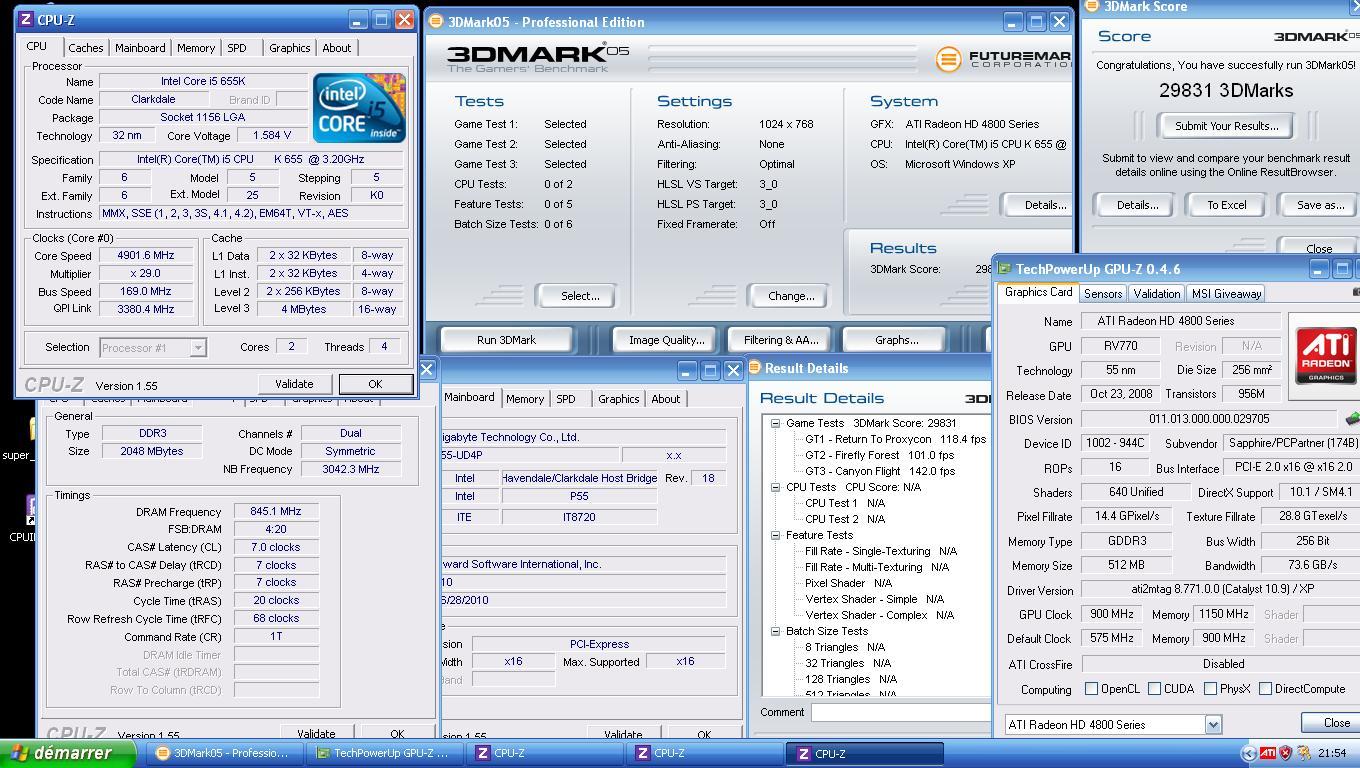Image resolution: width=1360 pixels, height=768 pixels.
Task: Click the 3DMark05 orange title bar icon
Action: click(436, 22)
